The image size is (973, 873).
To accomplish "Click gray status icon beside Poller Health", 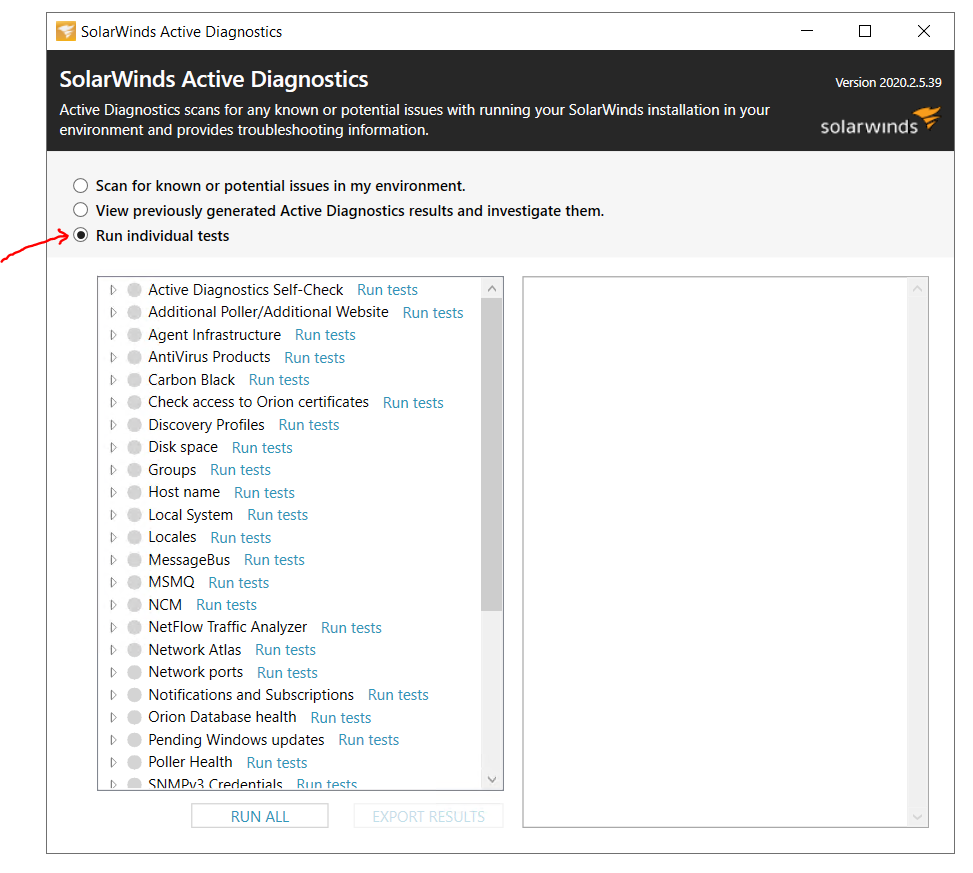I will coord(134,762).
